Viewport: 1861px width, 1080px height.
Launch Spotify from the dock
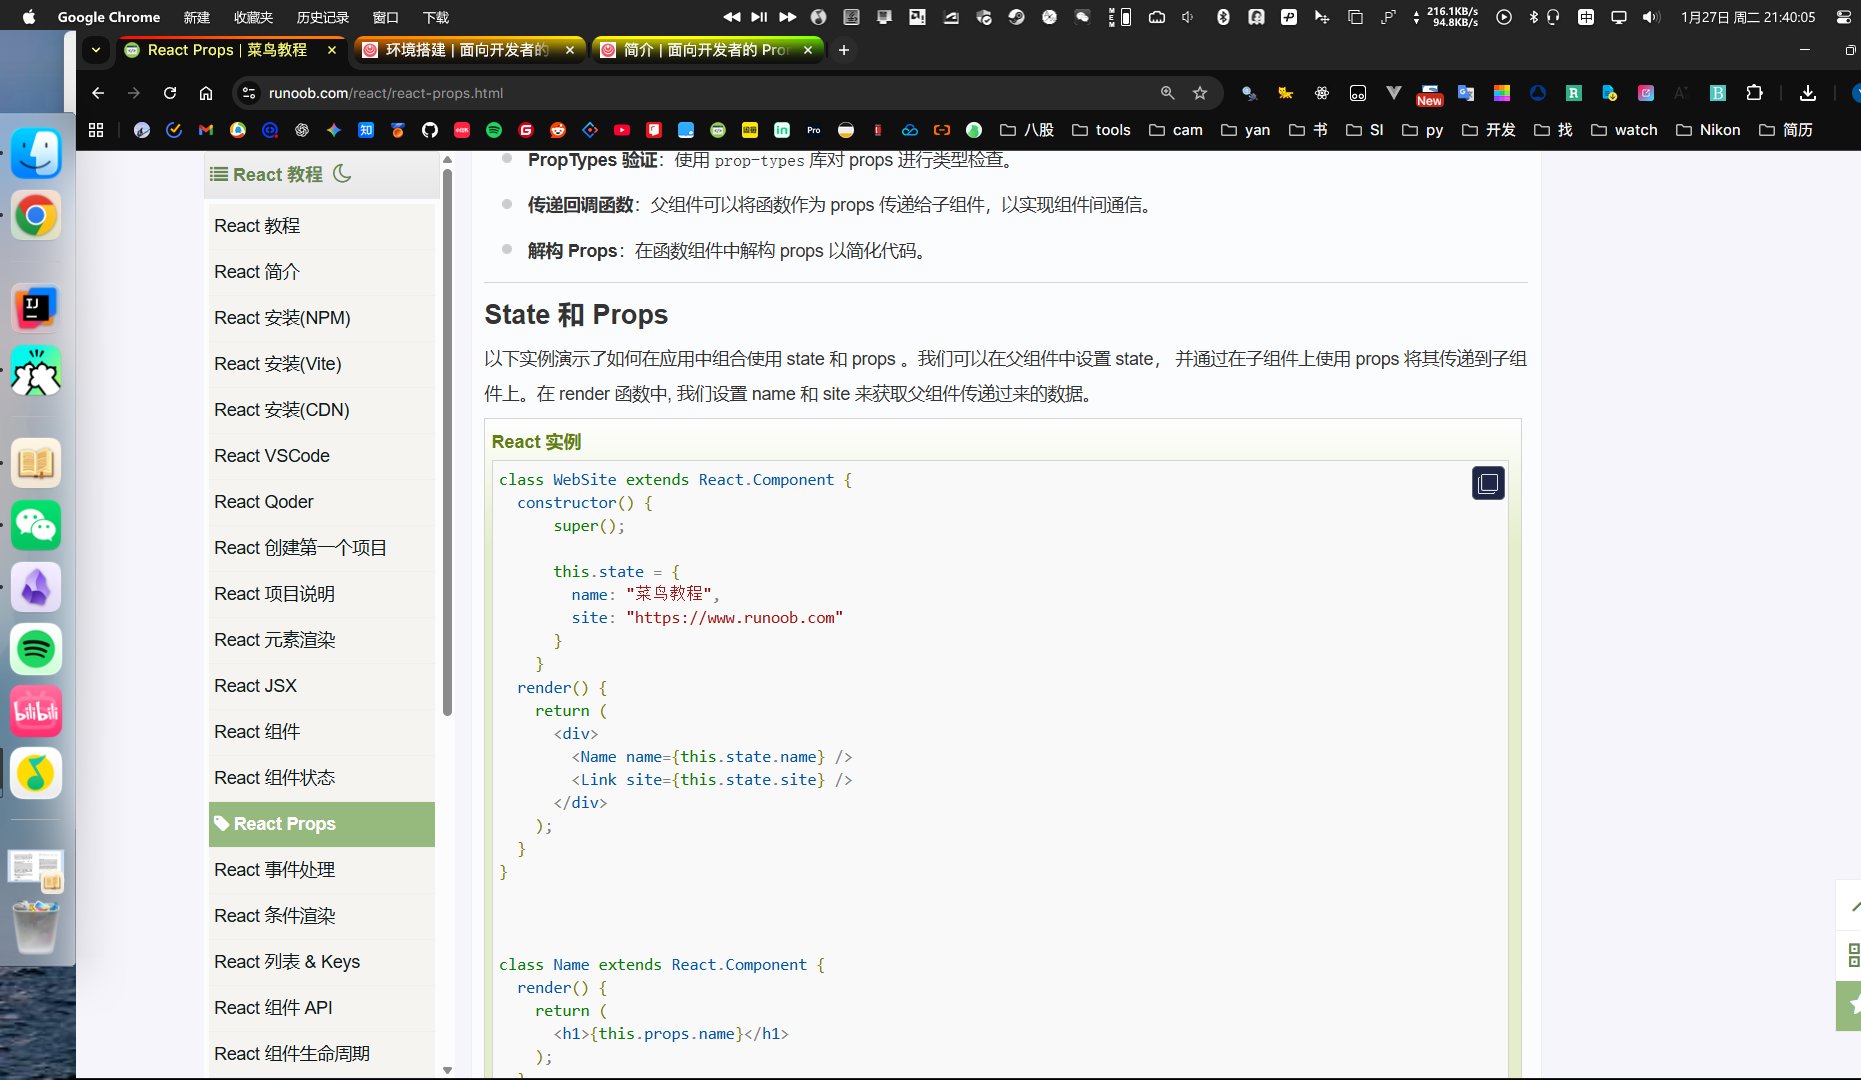(36, 650)
